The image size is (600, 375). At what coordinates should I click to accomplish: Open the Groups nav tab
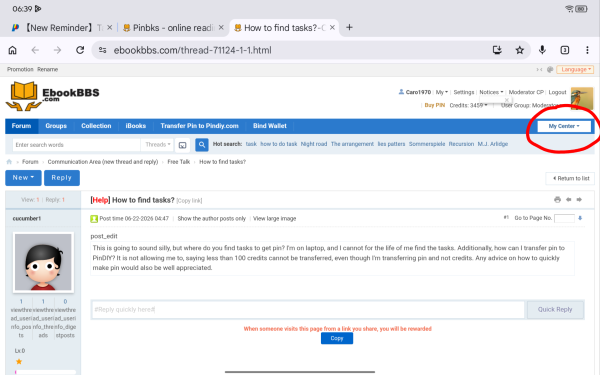(x=56, y=126)
